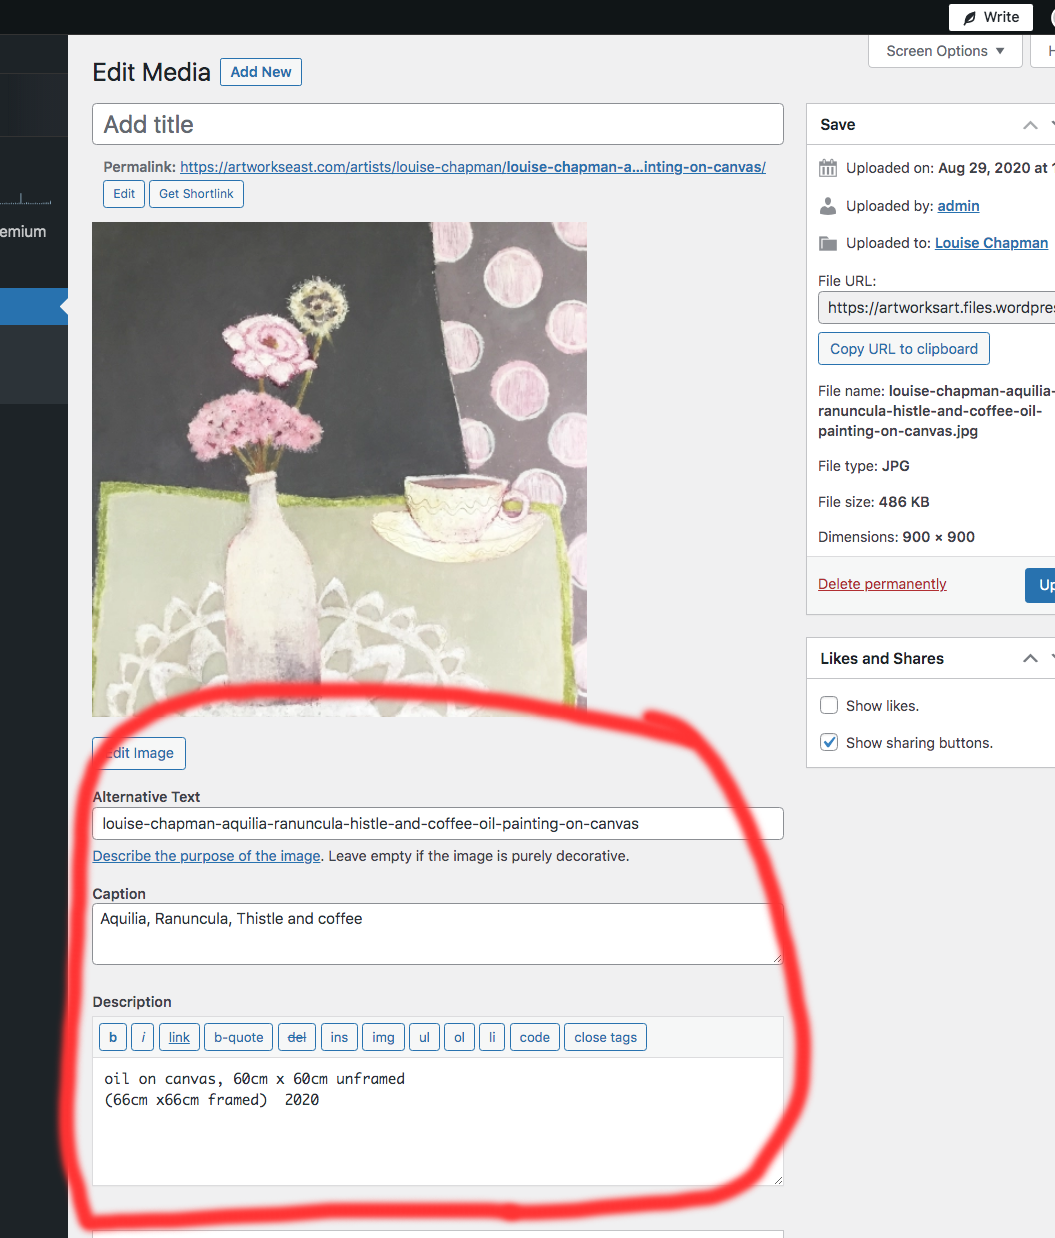Viewport: 1055px width, 1238px height.
Task: Uncheck Show sharing buttons checkbox
Action: (829, 742)
